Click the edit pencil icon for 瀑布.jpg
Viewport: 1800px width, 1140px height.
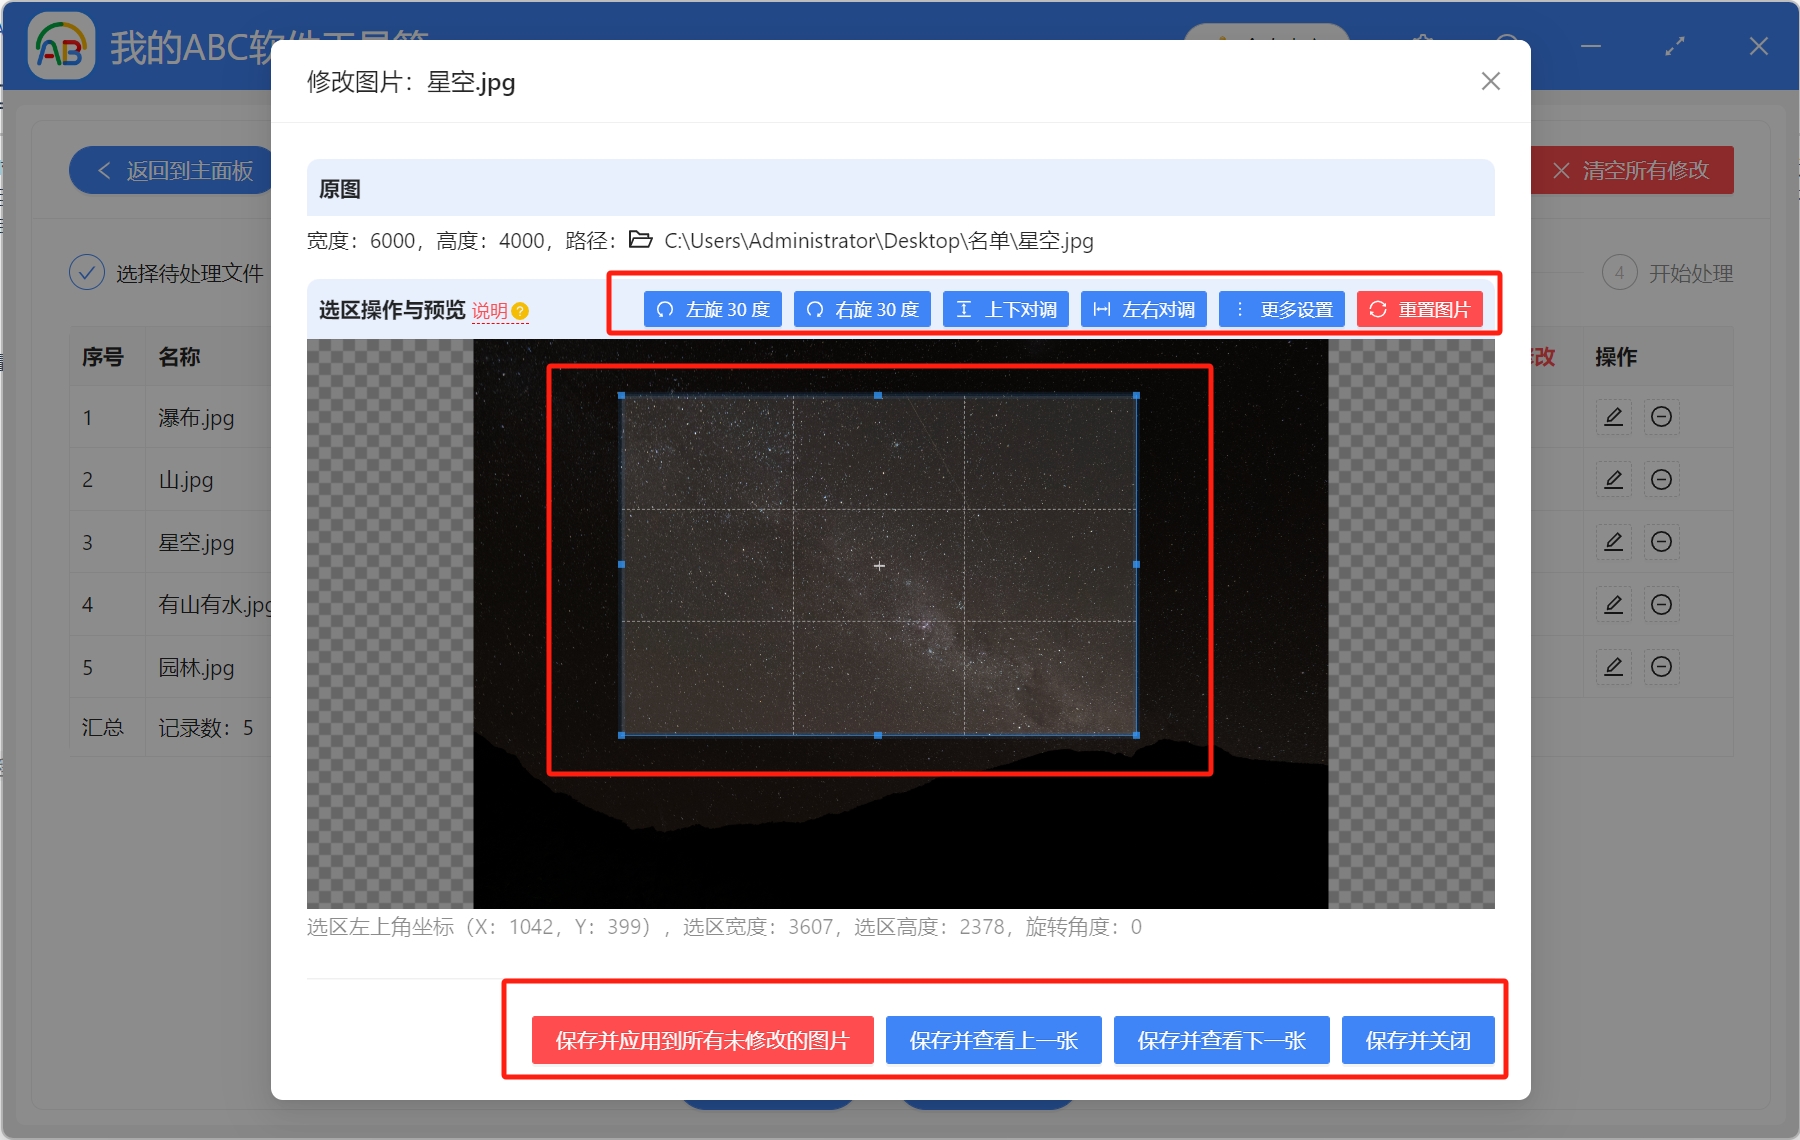point(1613,417)
